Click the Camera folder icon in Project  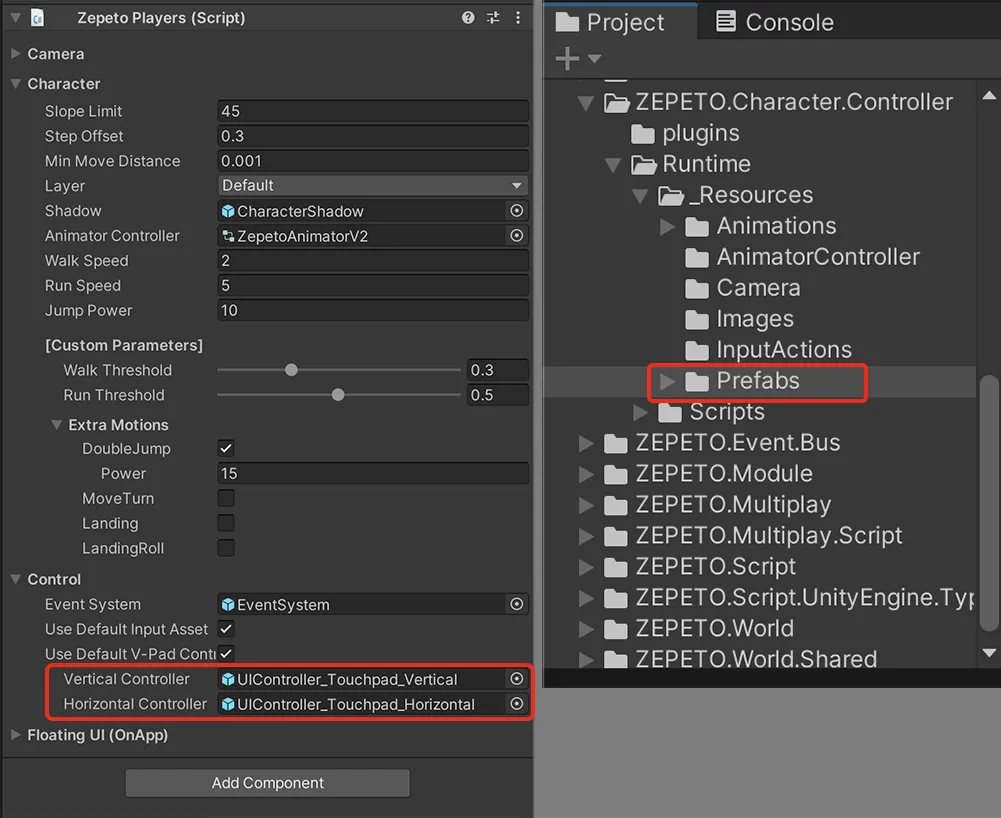696,289
